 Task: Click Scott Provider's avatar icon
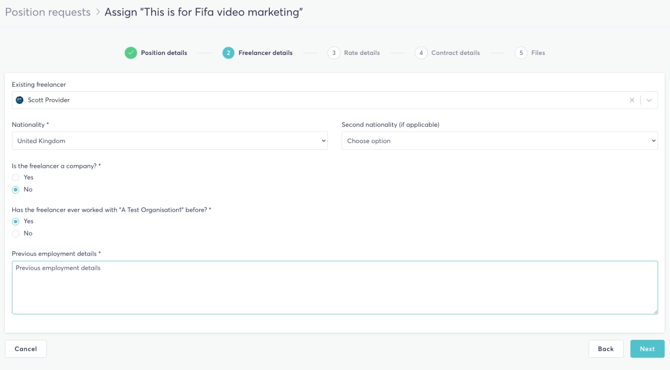pyautogui.click(x=20, y=100)
